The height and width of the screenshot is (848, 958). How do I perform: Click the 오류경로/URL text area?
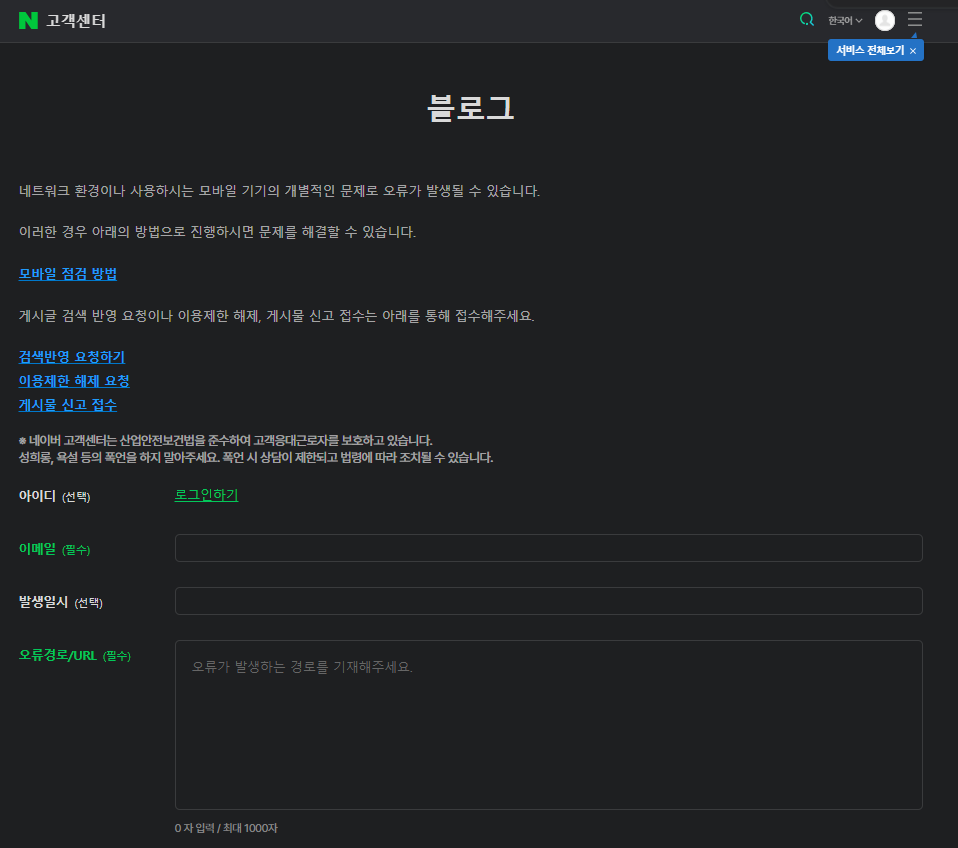click(x=548, y=725)
